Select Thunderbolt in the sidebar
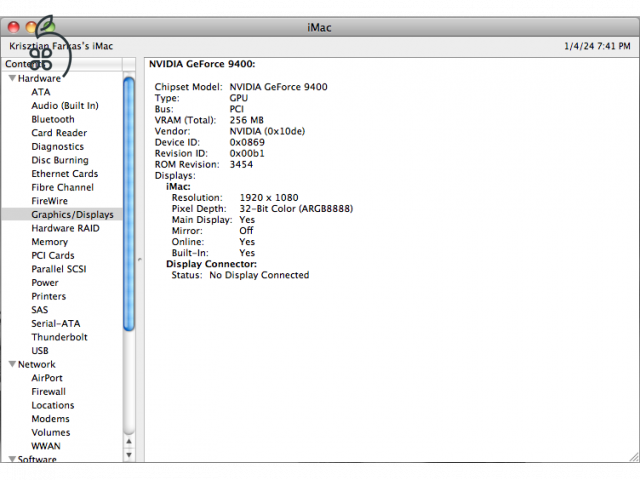Viewport: 640px width, 480px height. point(60,337)
